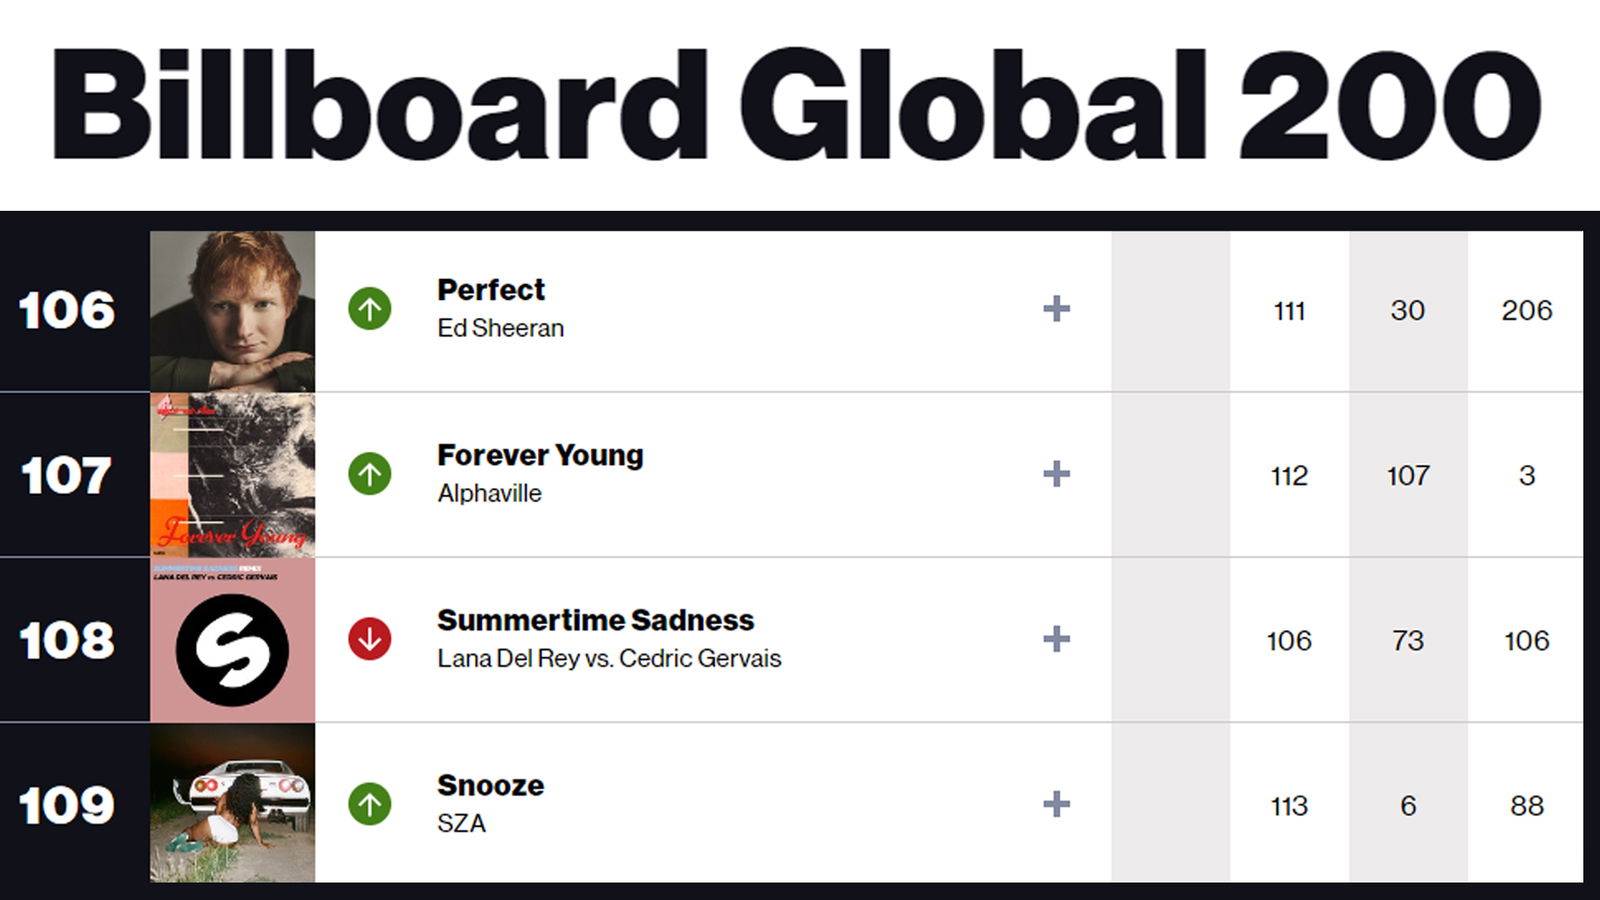Click the plus icon on the Perfect row
This screenshot has width=1600, height=900.
1056,310
